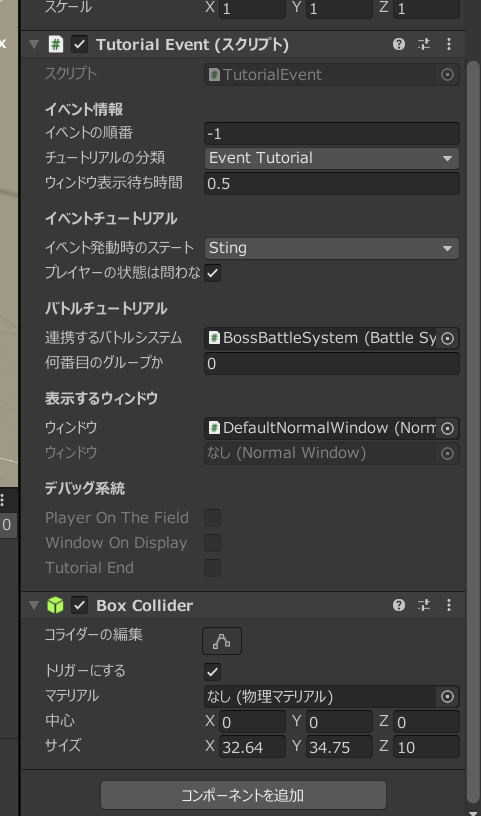The height and width of the screenshot is (816, 481).
Task: Open the Box Collider component's more-options menu
Action: tap(449, 605)
